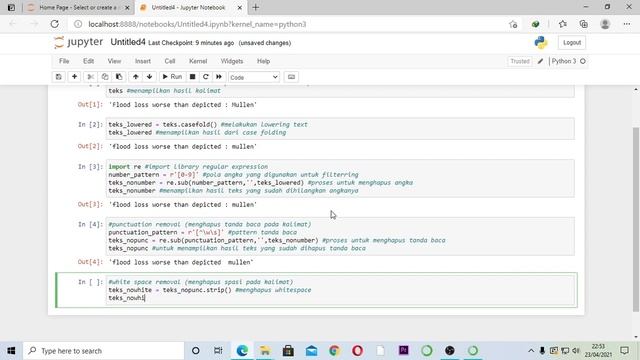Click into the white space removal code cell
This screenshot has height=360, width=640.
[x=340, y=290]
